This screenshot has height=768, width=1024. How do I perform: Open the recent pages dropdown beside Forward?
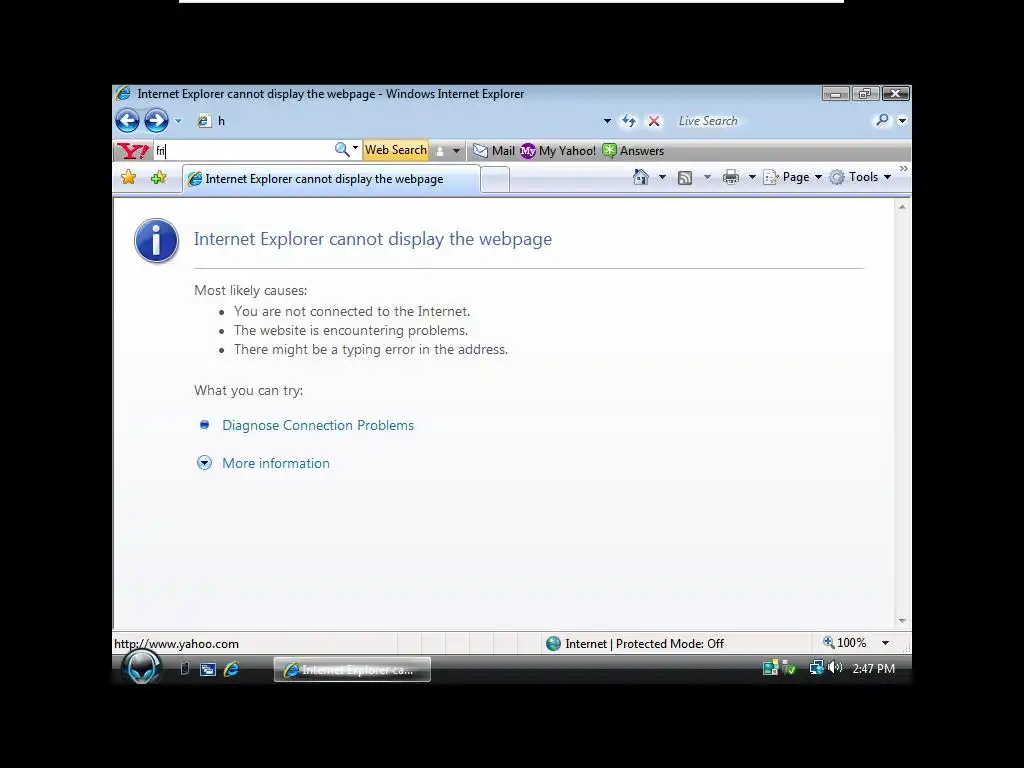[x=178, y=121]
